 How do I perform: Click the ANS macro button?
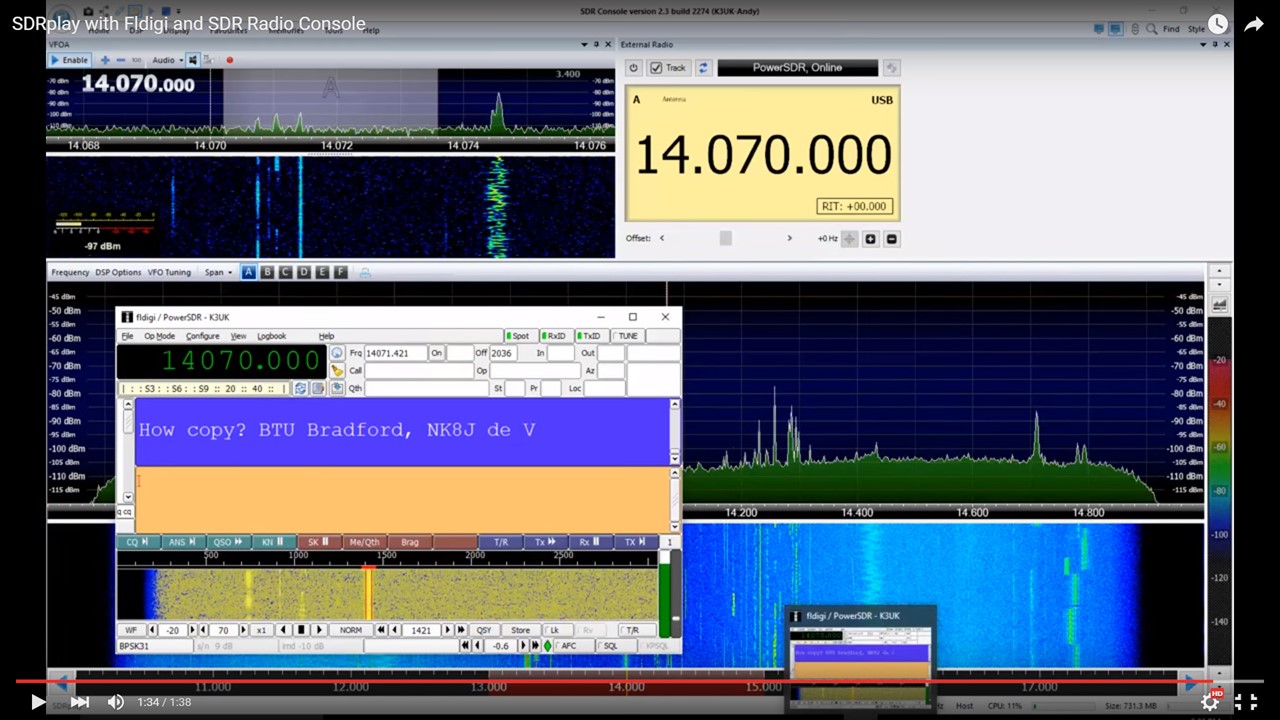[x=184, y=542]
